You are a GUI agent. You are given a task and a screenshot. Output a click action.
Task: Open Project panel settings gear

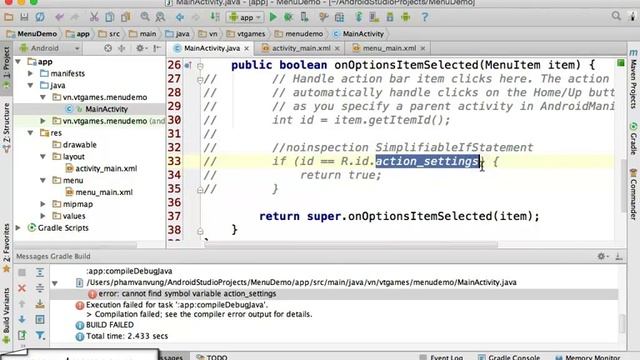(141, 48)
